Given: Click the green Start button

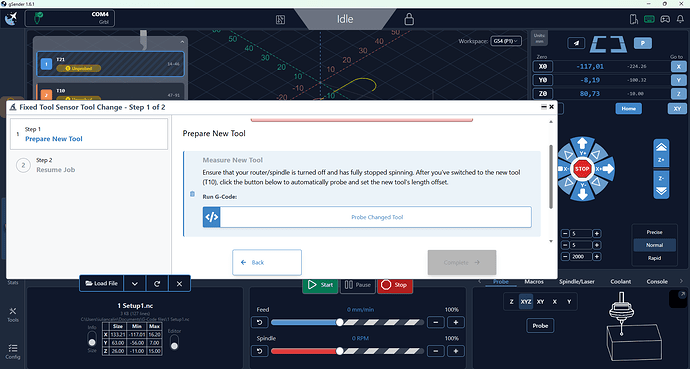Looking at the screenshot, I should click(320, 285).
